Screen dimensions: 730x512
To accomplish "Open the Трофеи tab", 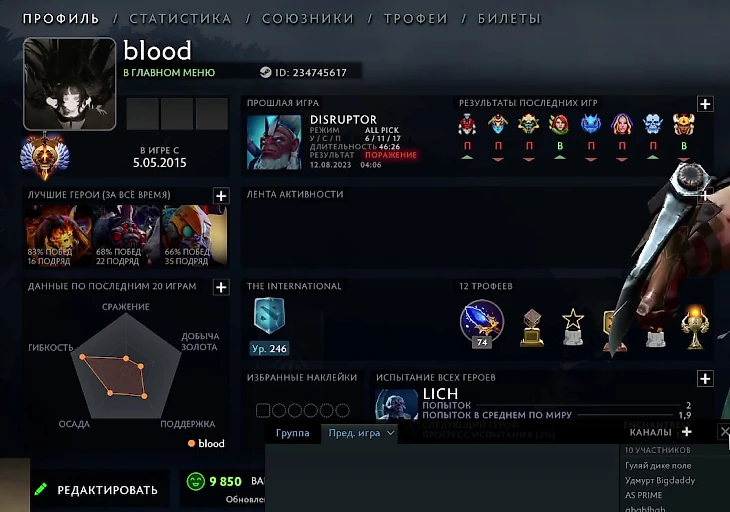I will click(x=416, y=19).
